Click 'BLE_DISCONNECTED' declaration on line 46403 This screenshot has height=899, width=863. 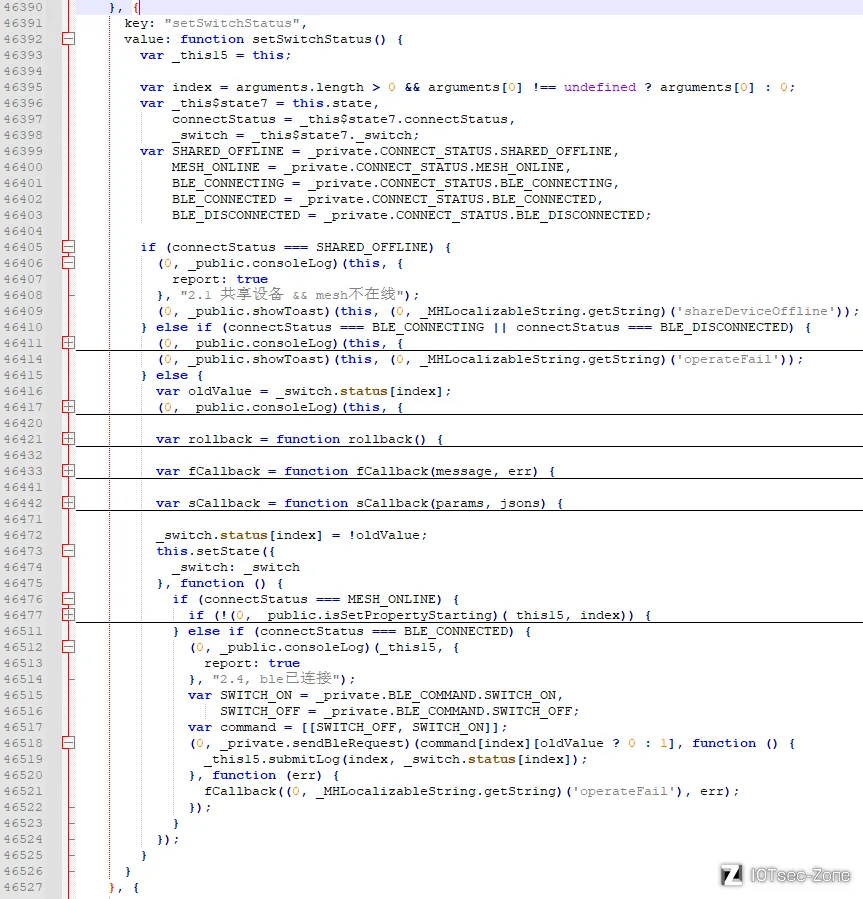click(x=236, y=215)
